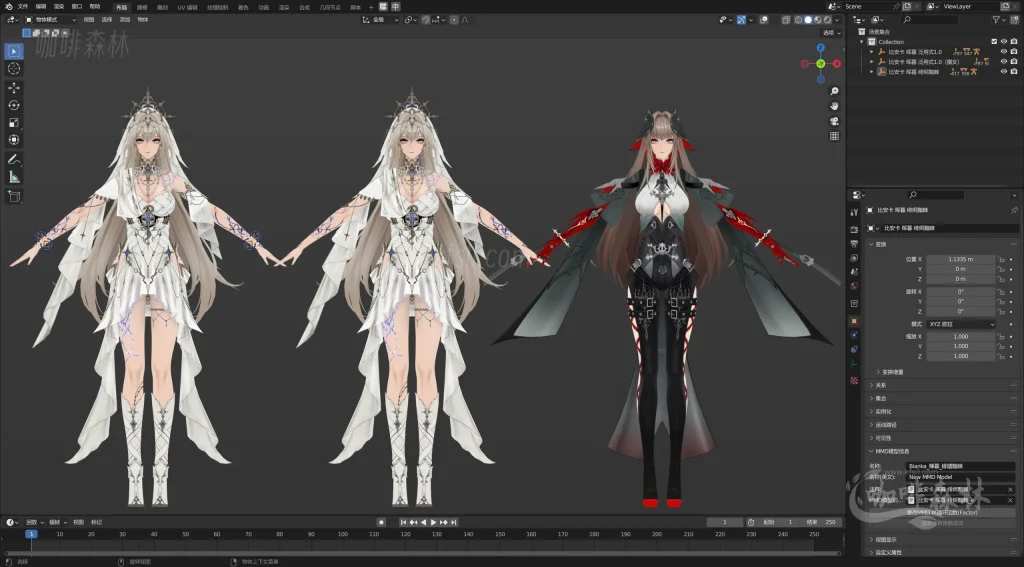This screenshot has width=1024, height=567.
Task: Toggle eye for third outliner armature object
Action: pos(1004,71)
